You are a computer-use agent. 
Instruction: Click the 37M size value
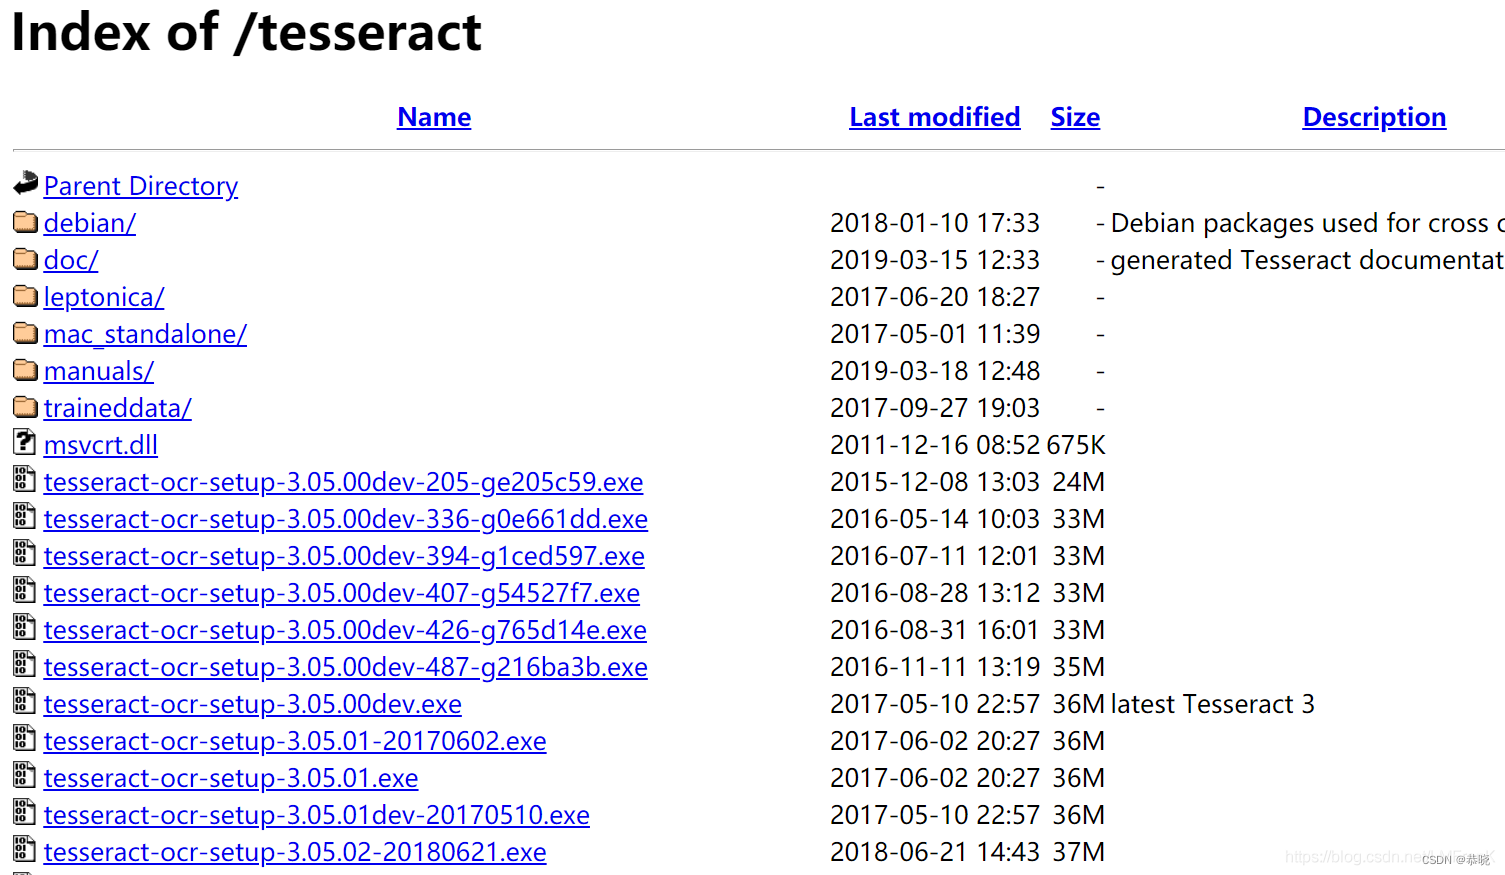[1078, 852]
